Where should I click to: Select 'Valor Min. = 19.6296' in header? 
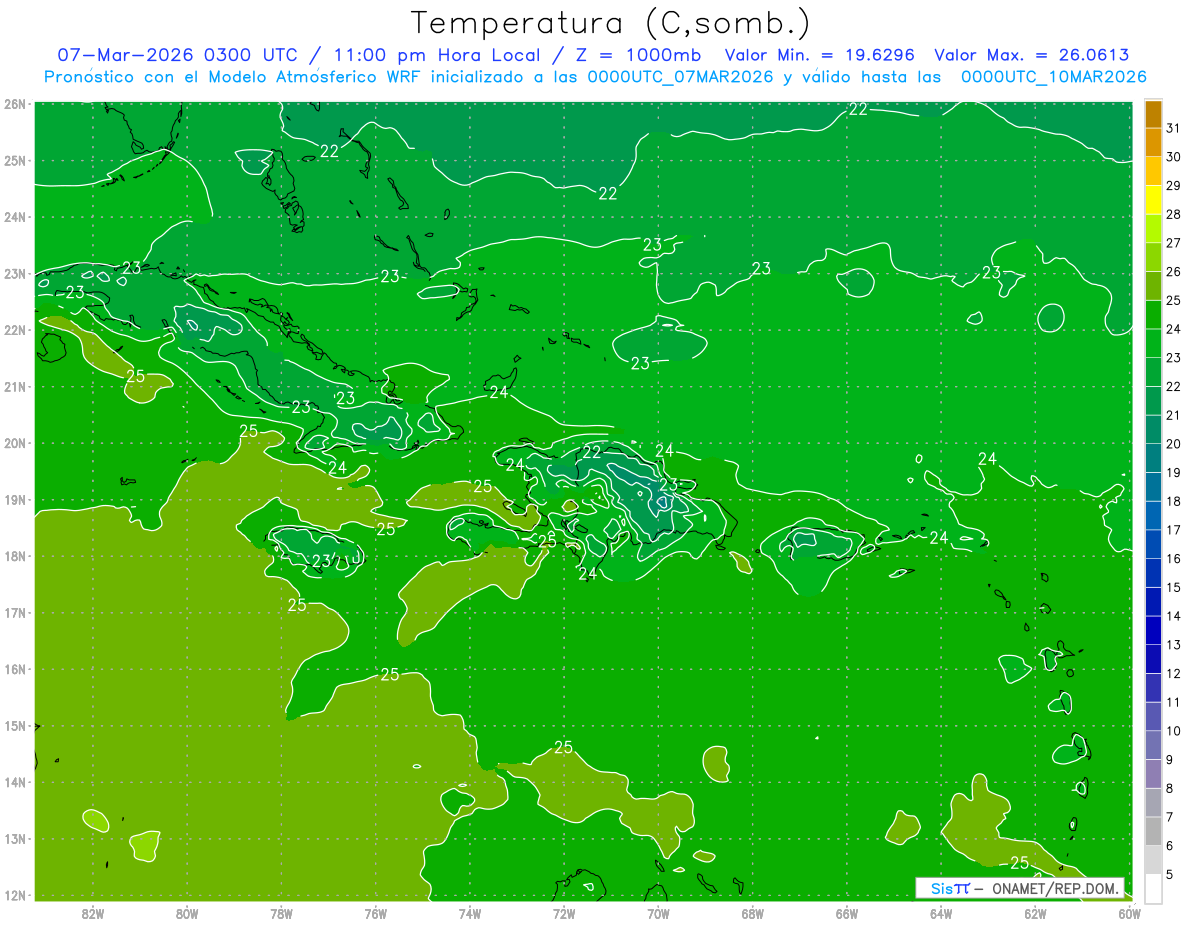[818, 55]
